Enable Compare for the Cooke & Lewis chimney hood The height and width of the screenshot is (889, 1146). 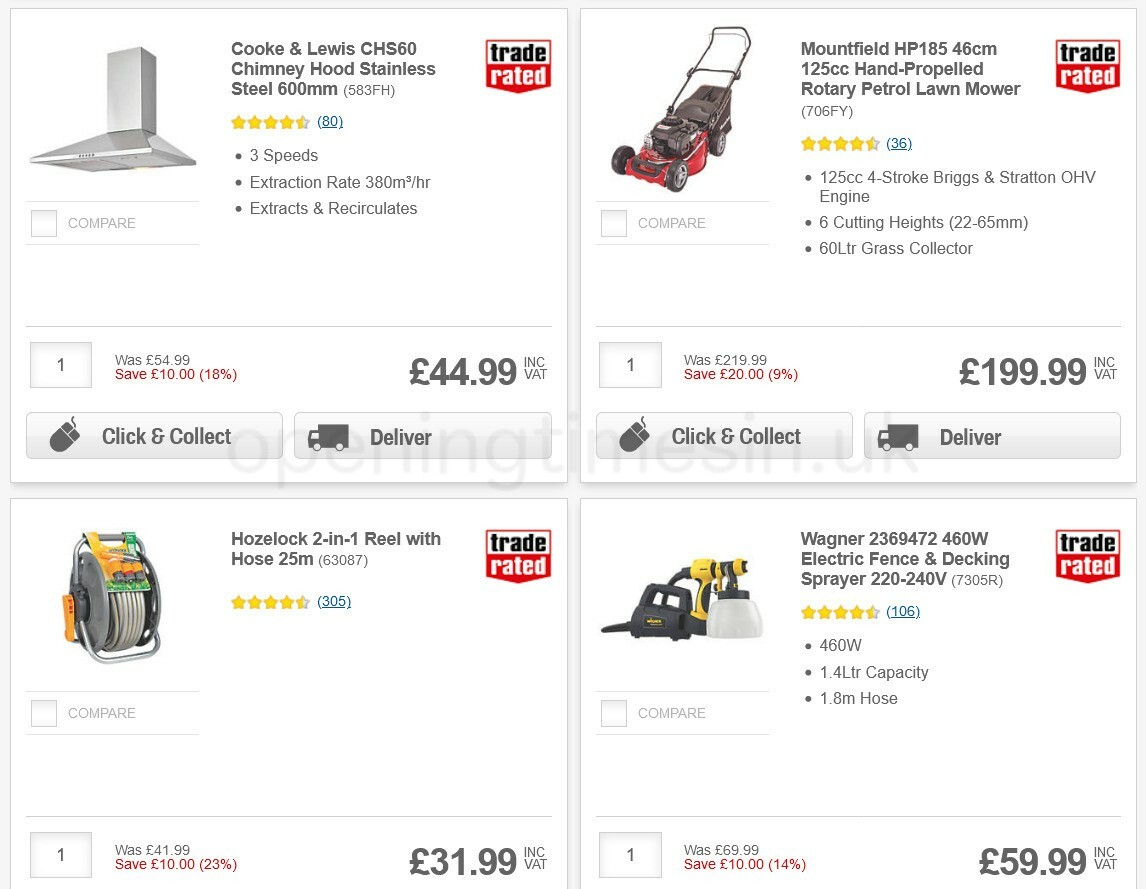pos(44,223)
